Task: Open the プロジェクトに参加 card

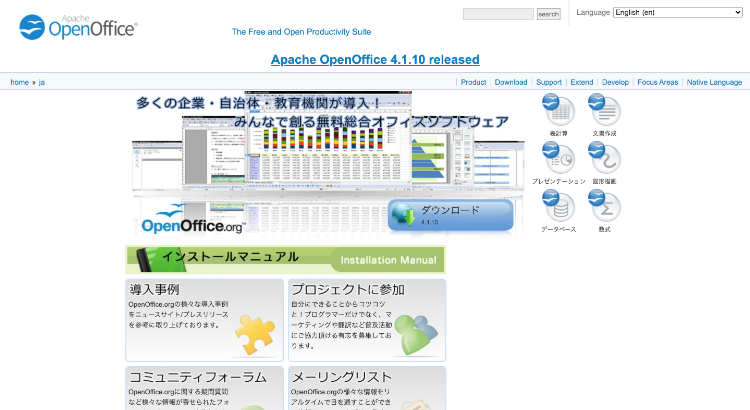Action: [x=367, y=320]
